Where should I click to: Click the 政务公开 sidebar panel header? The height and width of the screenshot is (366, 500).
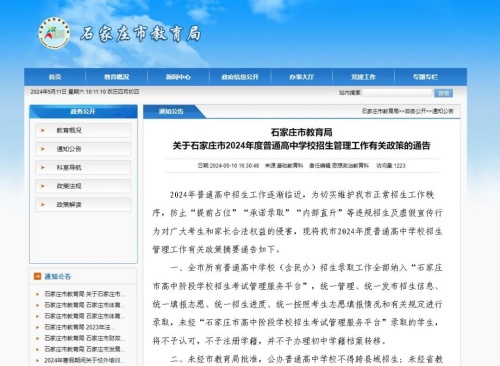click(x=83, y=111)
